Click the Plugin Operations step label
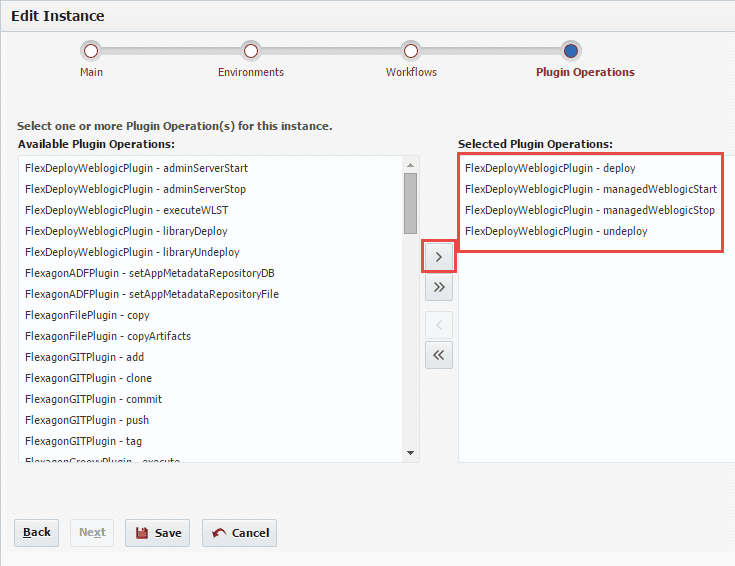This screenshot has height=566, width=735. (x=585, y=72)
